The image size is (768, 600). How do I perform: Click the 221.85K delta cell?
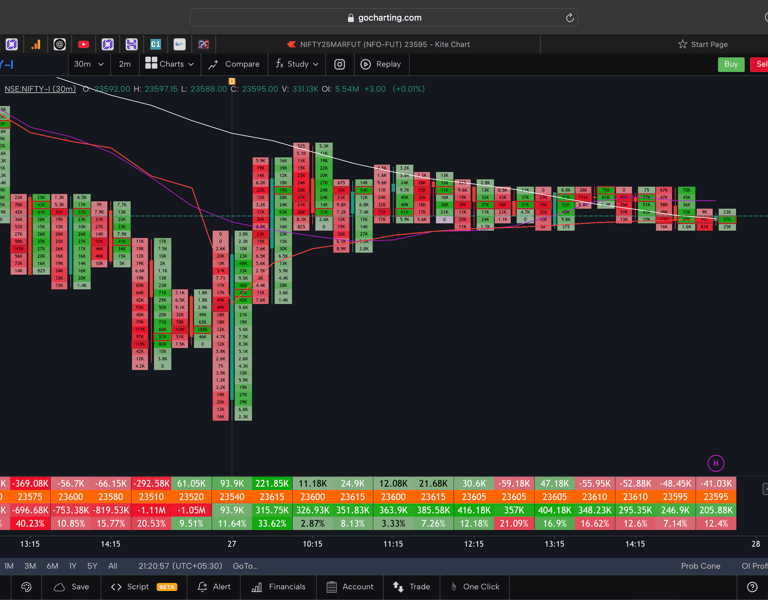[272, 483]
